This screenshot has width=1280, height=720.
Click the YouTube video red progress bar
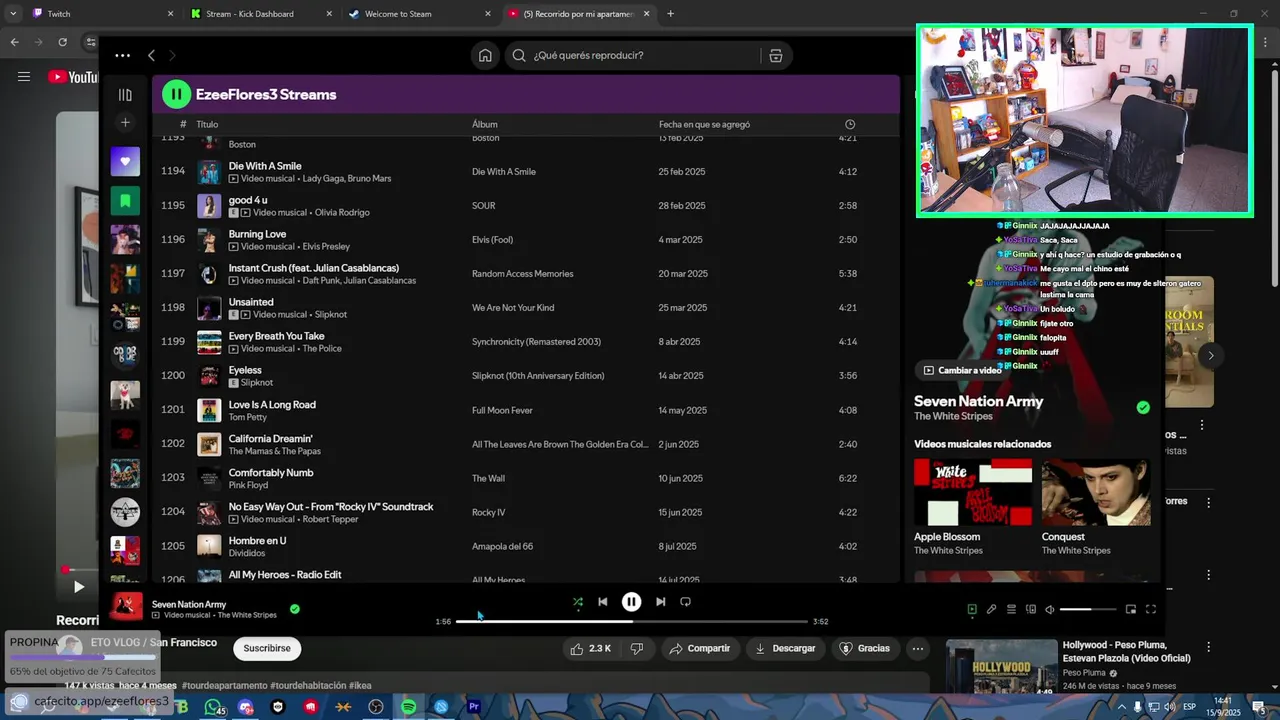(65, 570)
